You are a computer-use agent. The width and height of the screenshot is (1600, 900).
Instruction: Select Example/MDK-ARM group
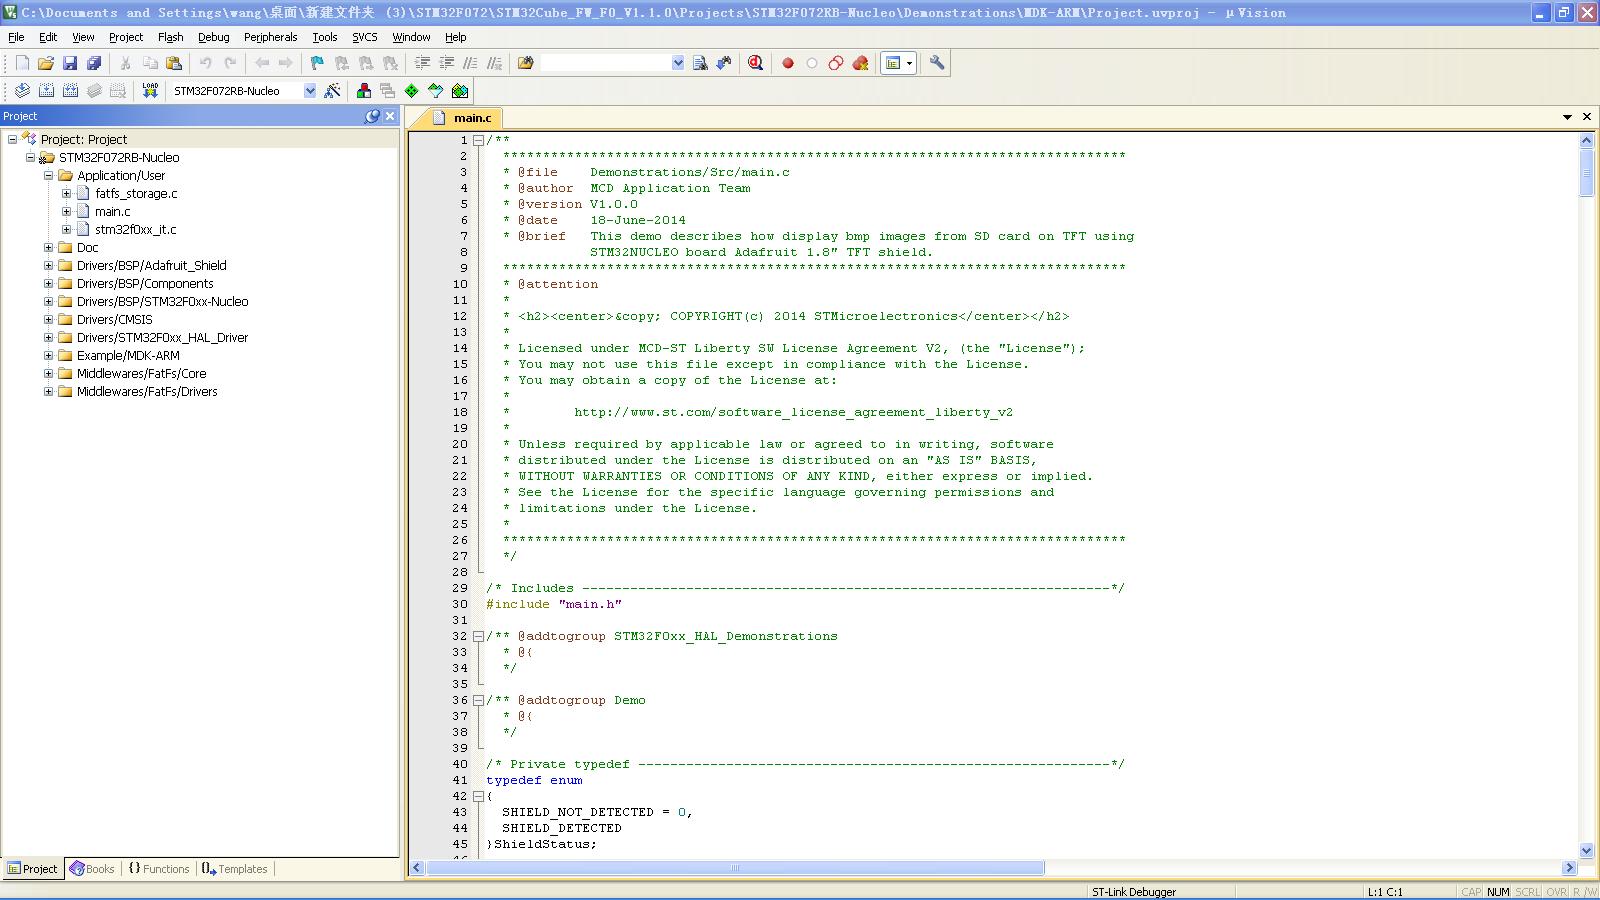pos(128,355)
